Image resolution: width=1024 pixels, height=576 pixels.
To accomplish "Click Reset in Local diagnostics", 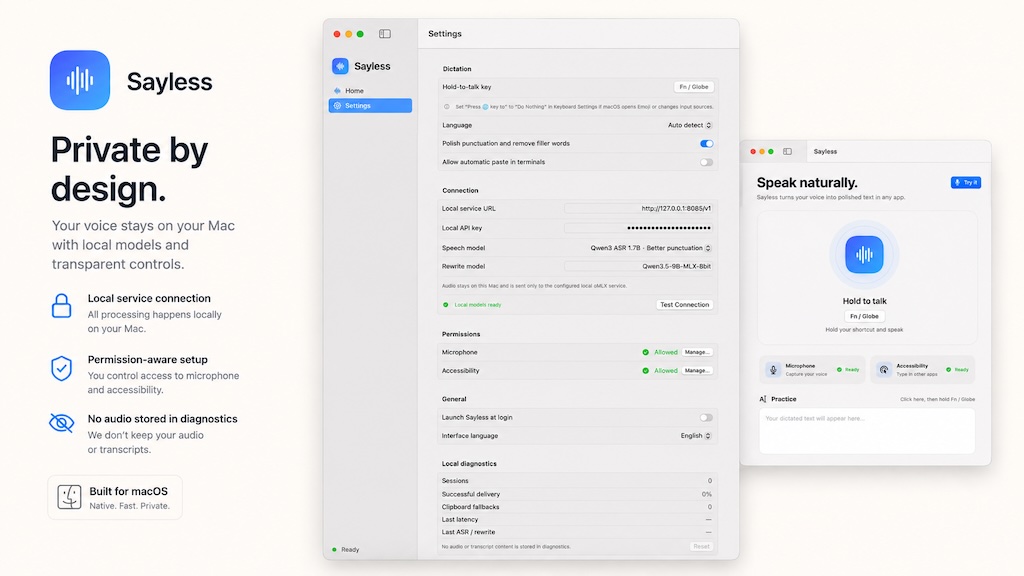I will (x=701, y=547).
